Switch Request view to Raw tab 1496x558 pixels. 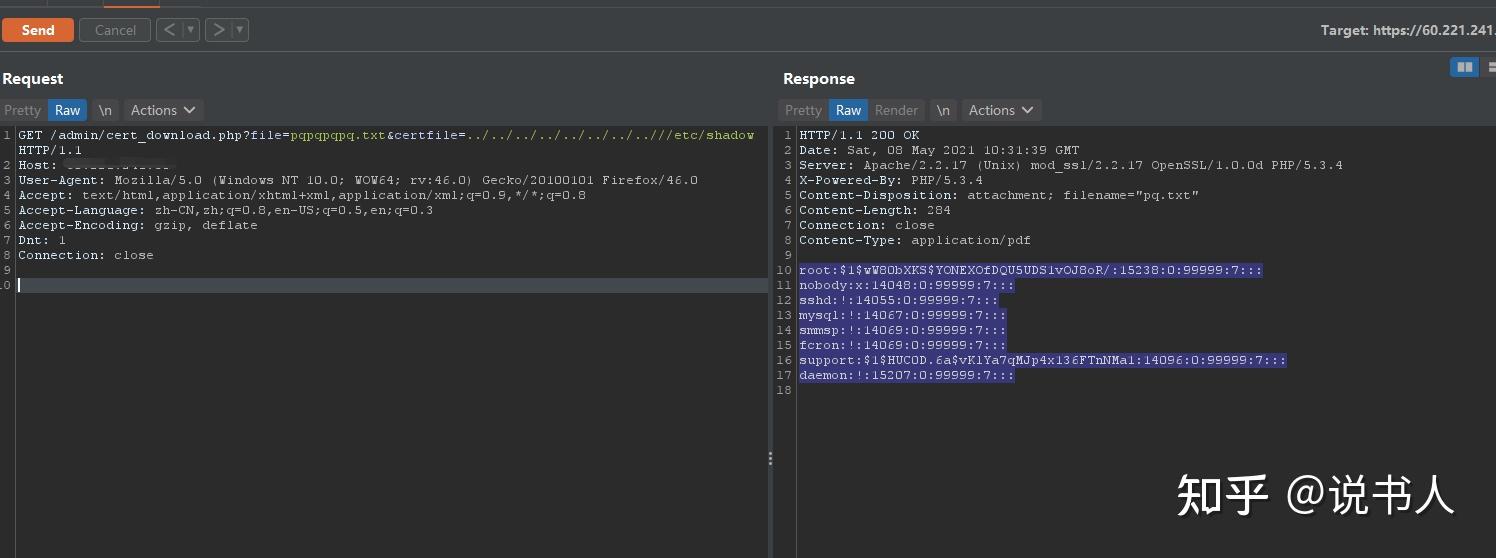coord(68,110)
